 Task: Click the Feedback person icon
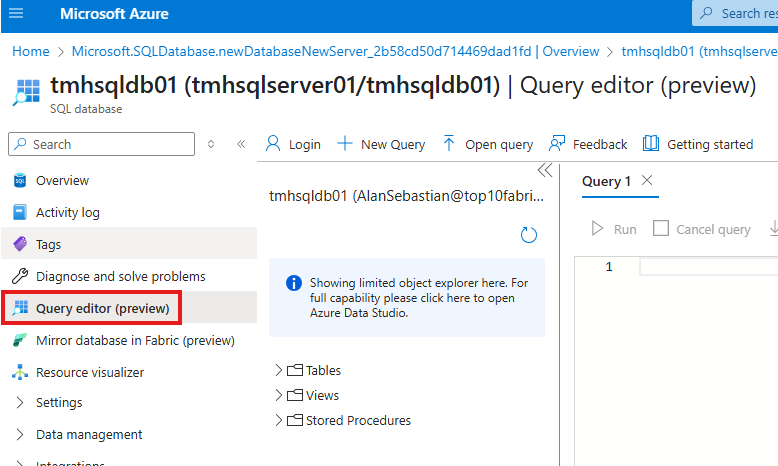point(557,144)
